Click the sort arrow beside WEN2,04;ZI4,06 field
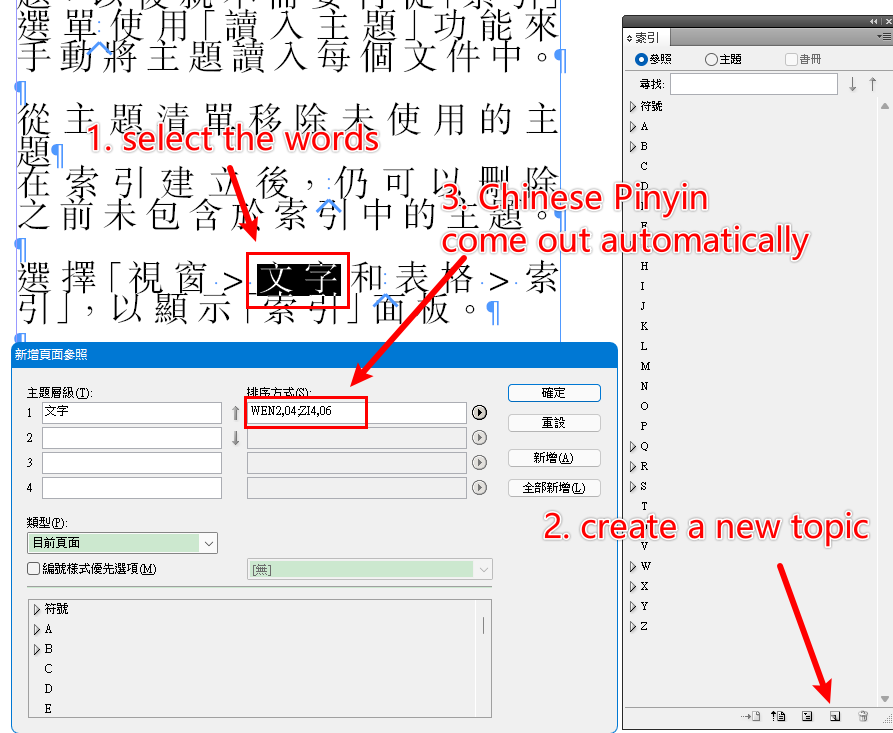 point(479,412)
